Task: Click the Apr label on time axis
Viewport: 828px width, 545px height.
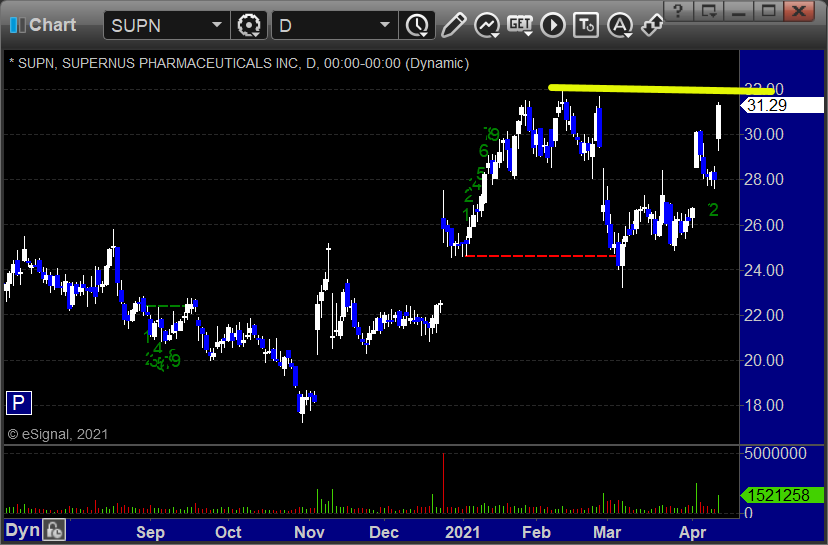Action: pyautogui.click(x=692, y=532)
